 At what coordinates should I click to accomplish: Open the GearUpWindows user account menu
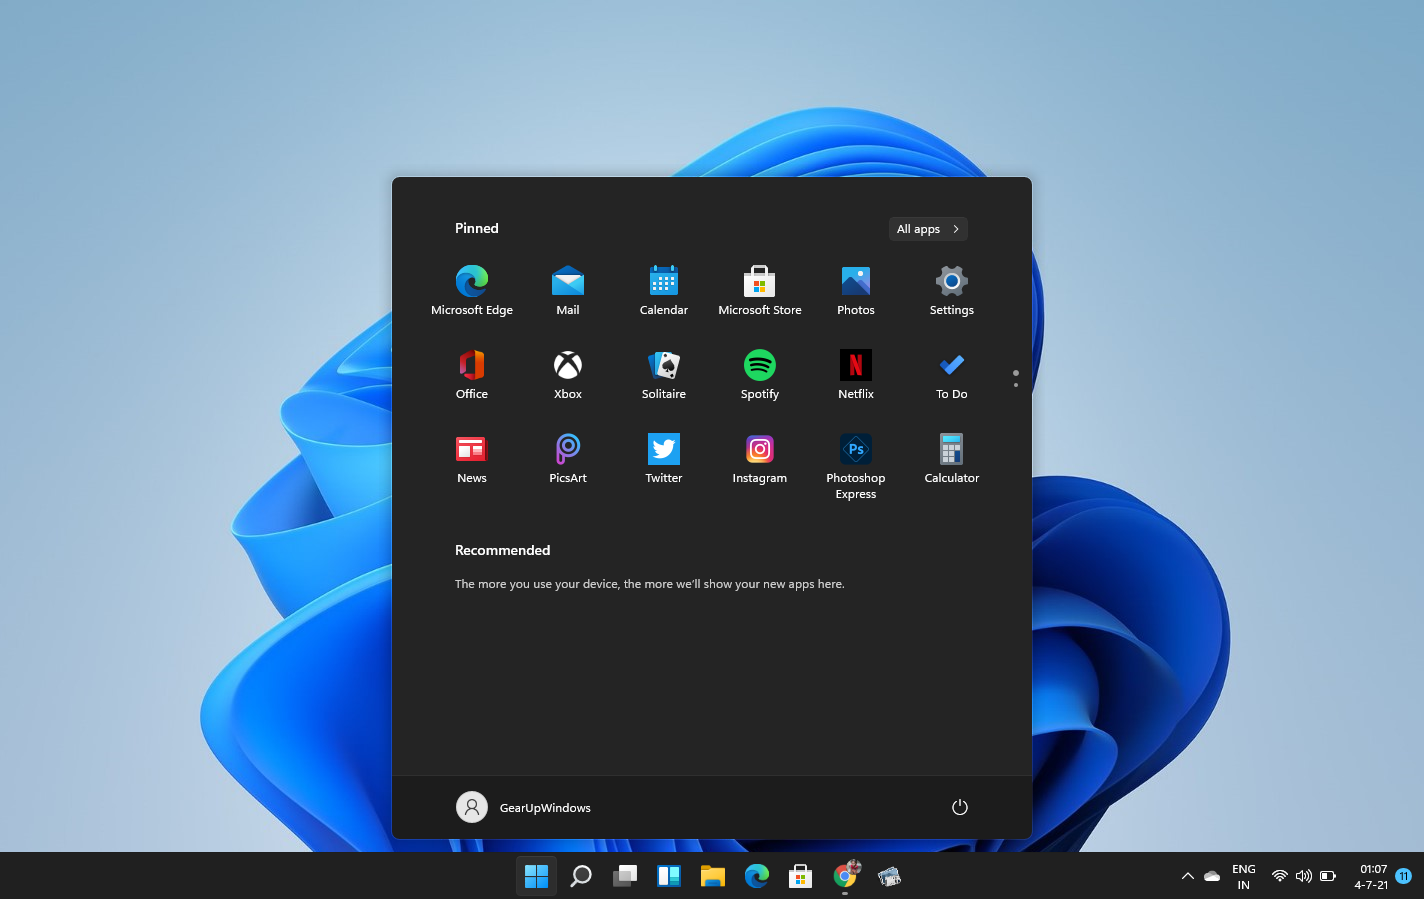[524, 807]
